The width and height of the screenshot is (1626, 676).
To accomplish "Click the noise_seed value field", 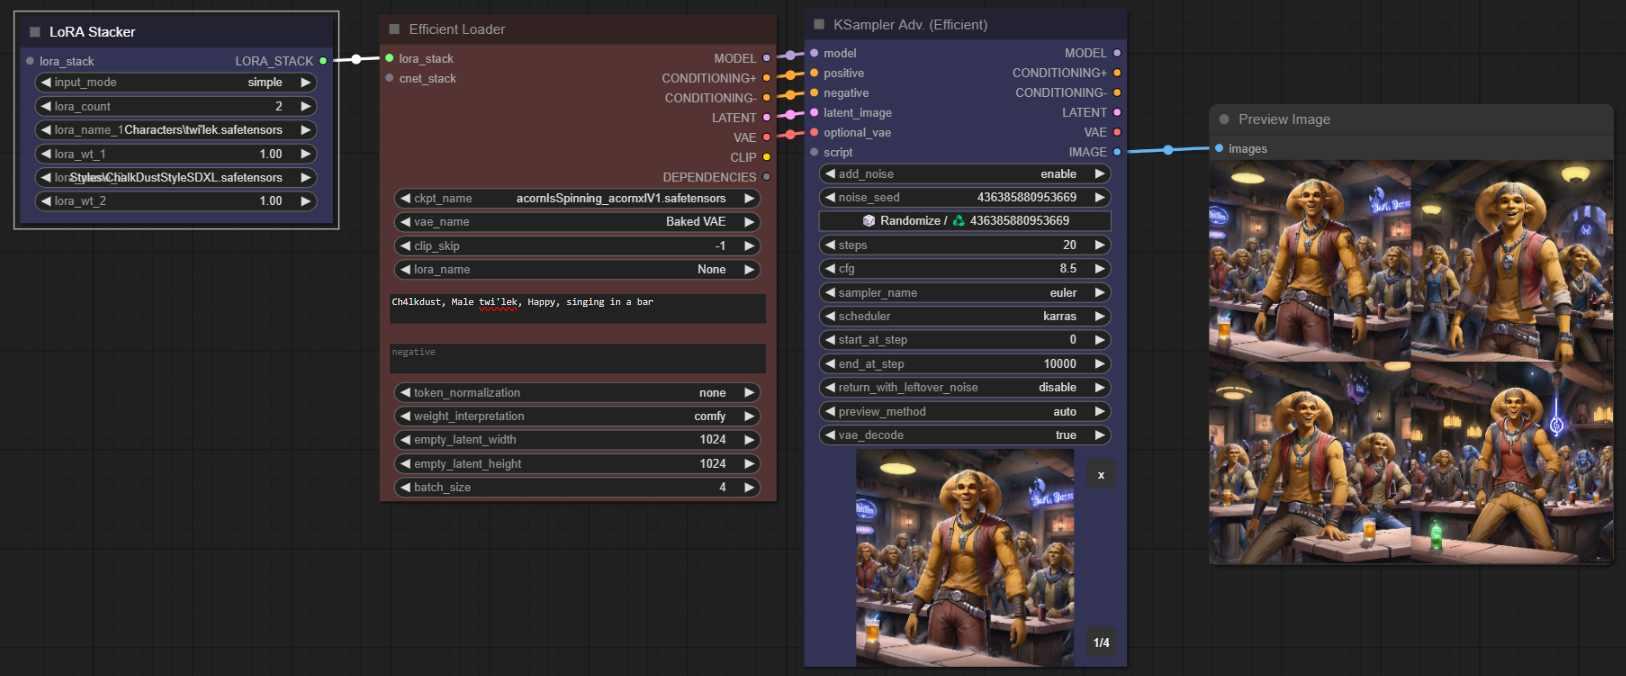I will click(965, 198).
